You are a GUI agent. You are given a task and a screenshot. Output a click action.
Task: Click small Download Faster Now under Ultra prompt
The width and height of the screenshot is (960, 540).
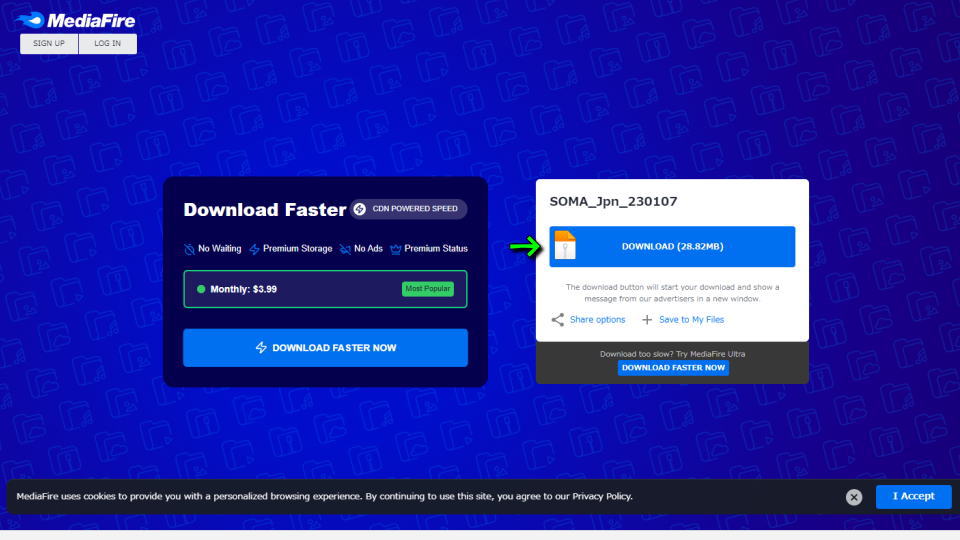click(673, 368)
